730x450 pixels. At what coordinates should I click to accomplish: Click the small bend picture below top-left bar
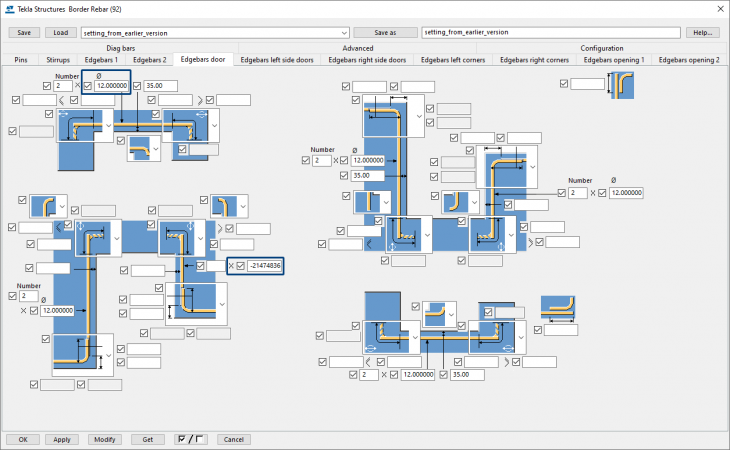coord(140,148)
